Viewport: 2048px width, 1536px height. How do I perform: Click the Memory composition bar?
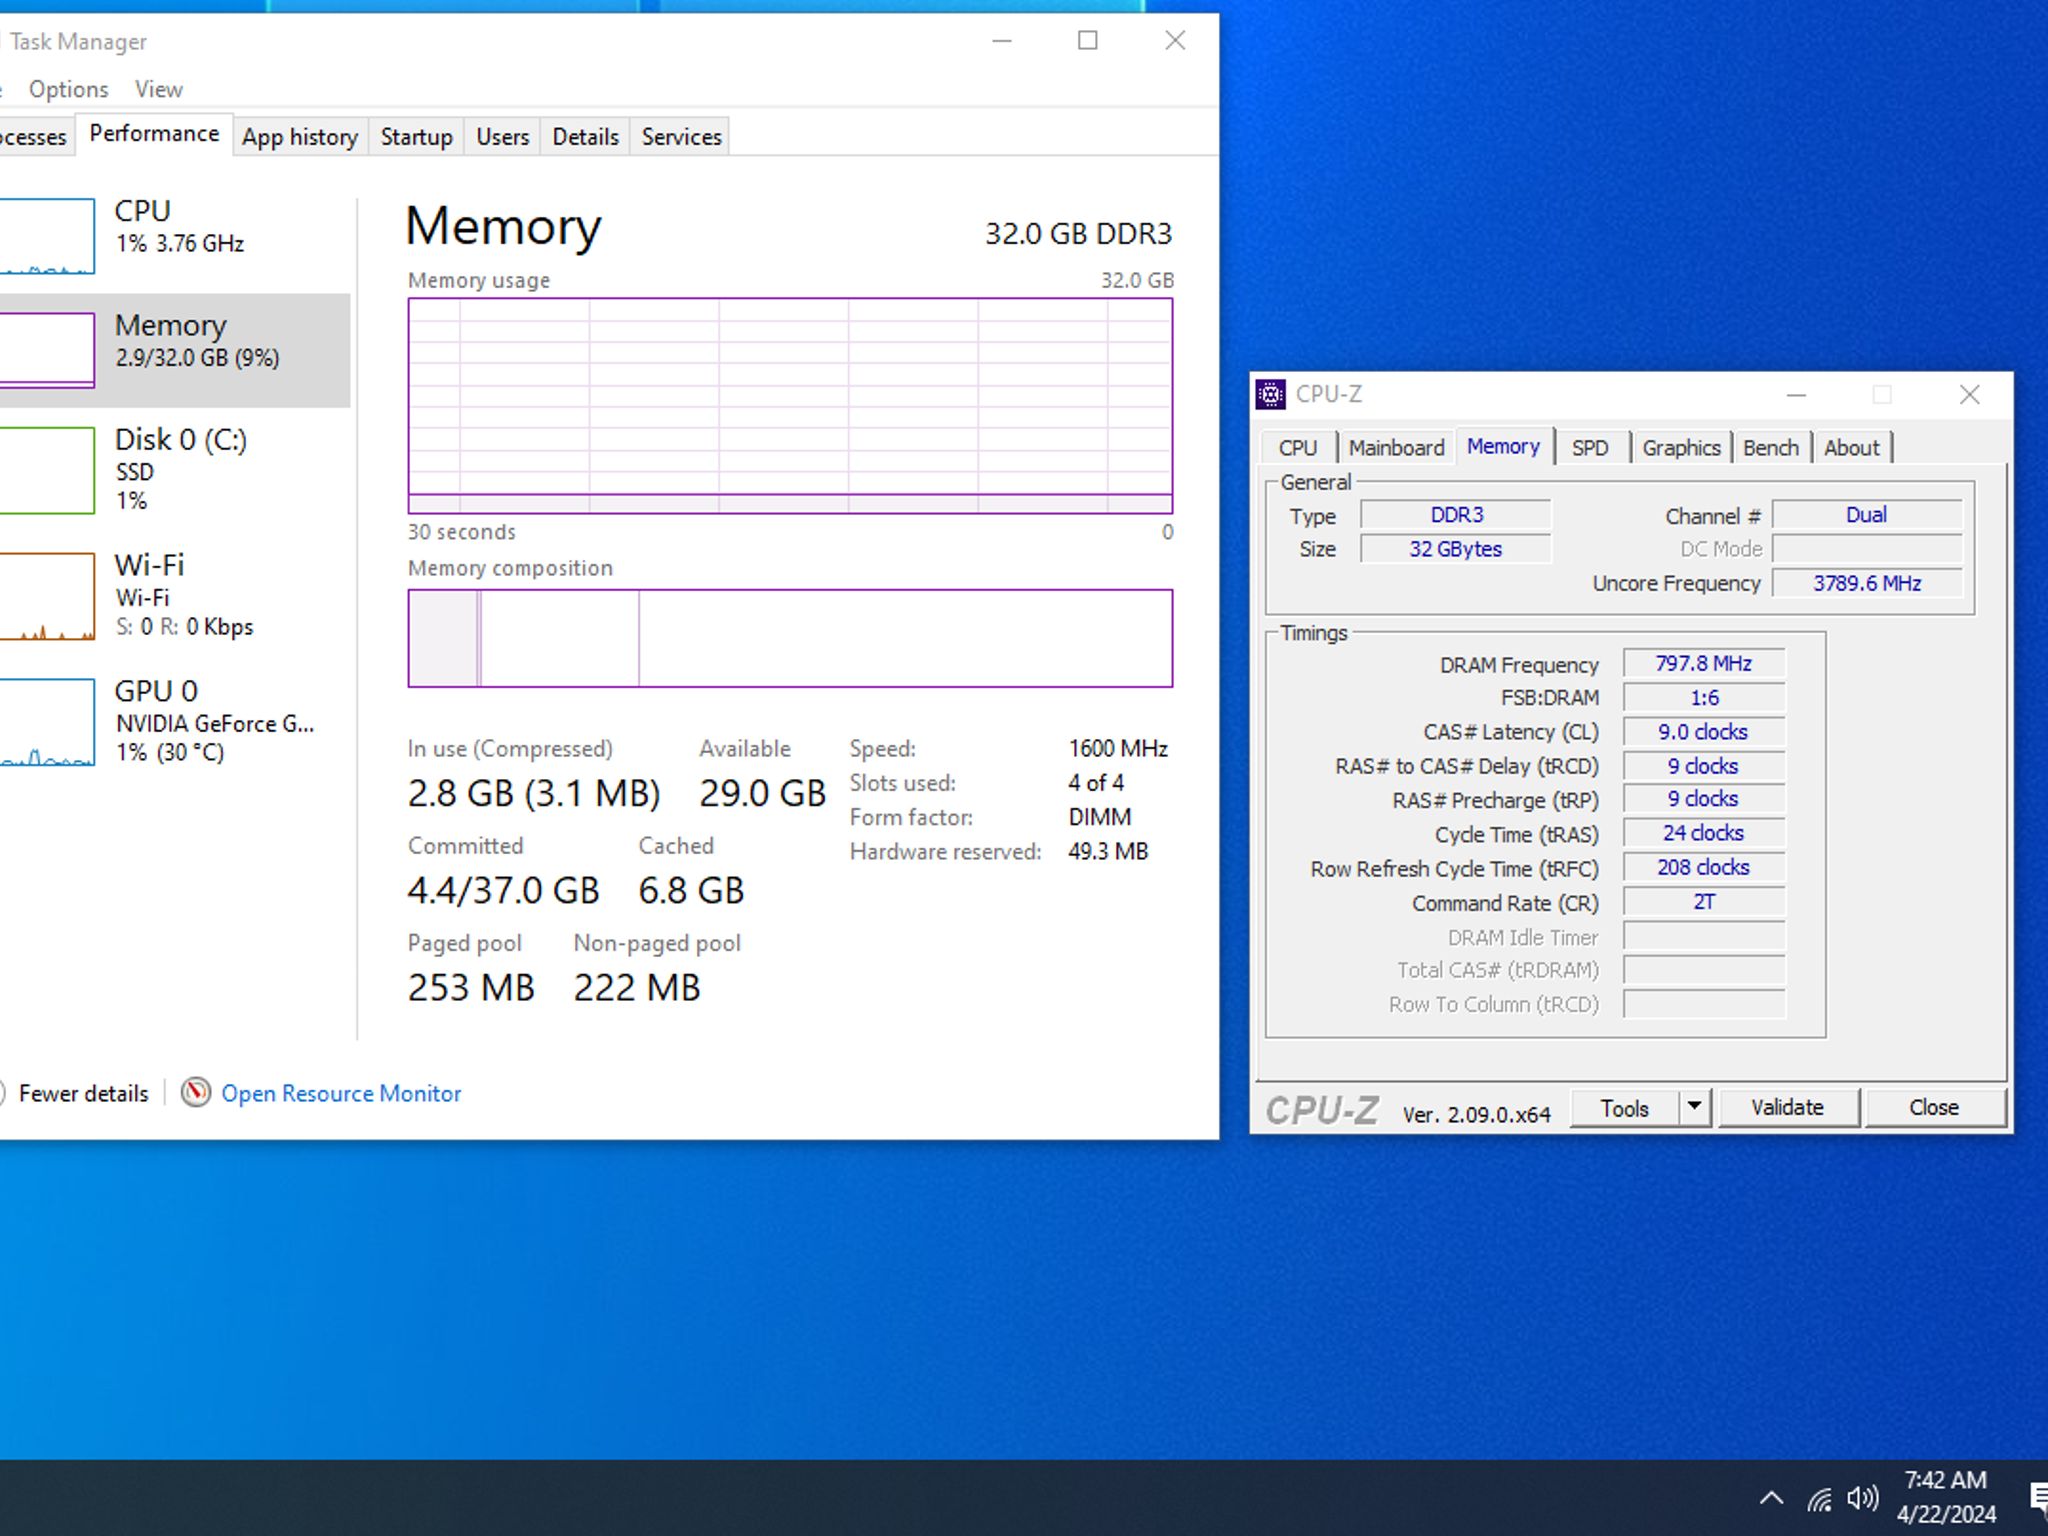pos(790,638)
